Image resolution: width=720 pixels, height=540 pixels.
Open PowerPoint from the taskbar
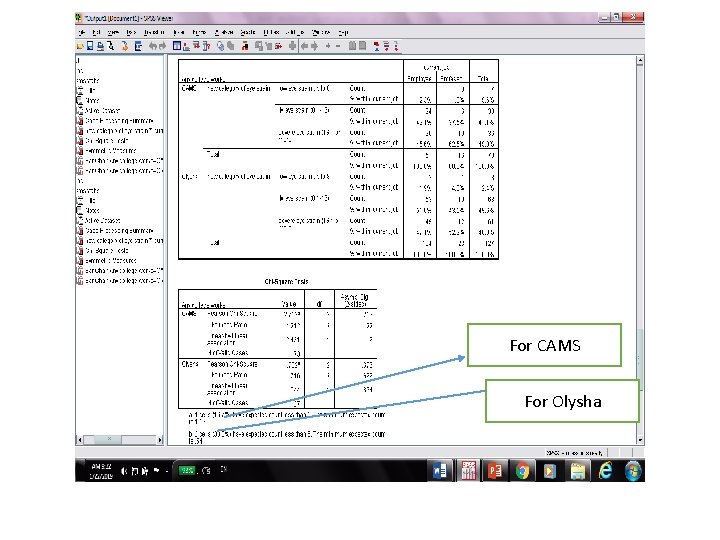pos(495,471)
